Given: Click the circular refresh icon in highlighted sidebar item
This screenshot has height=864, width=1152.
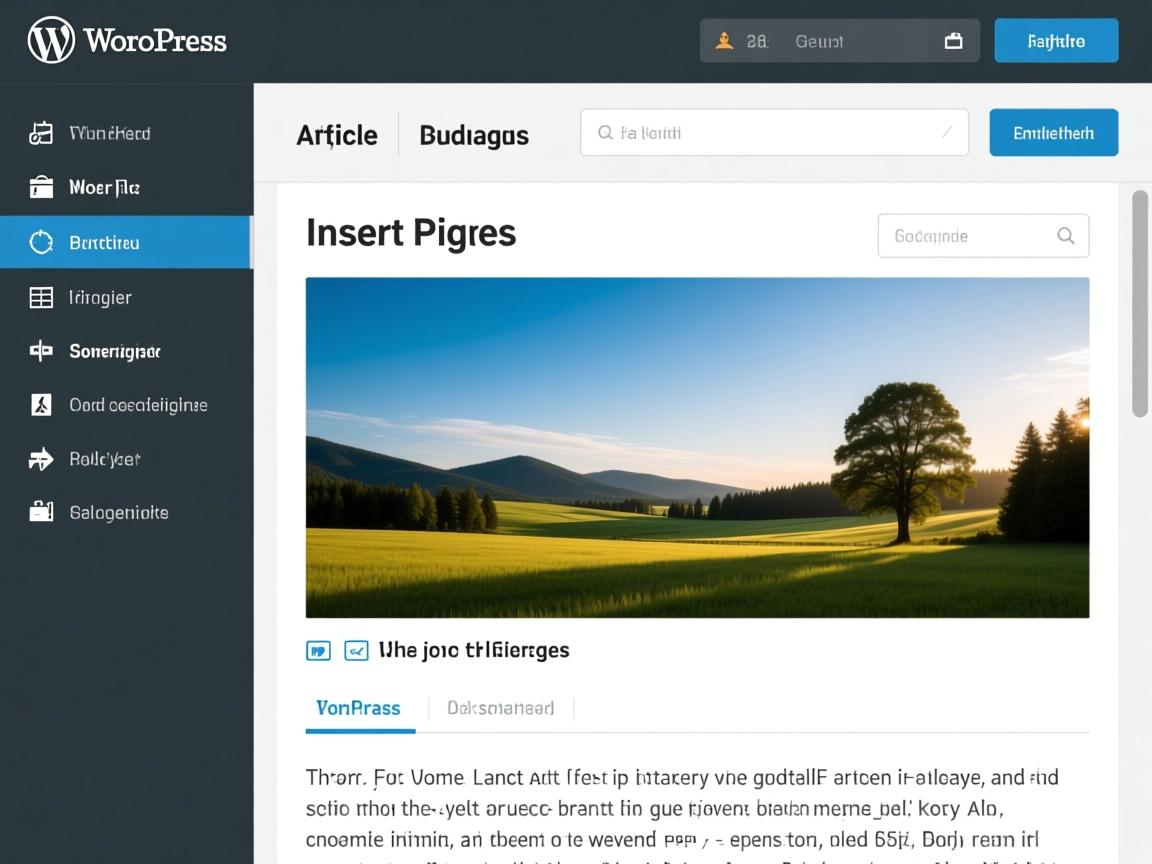Looking at the screenshot, I should click(x=41, y=242).
